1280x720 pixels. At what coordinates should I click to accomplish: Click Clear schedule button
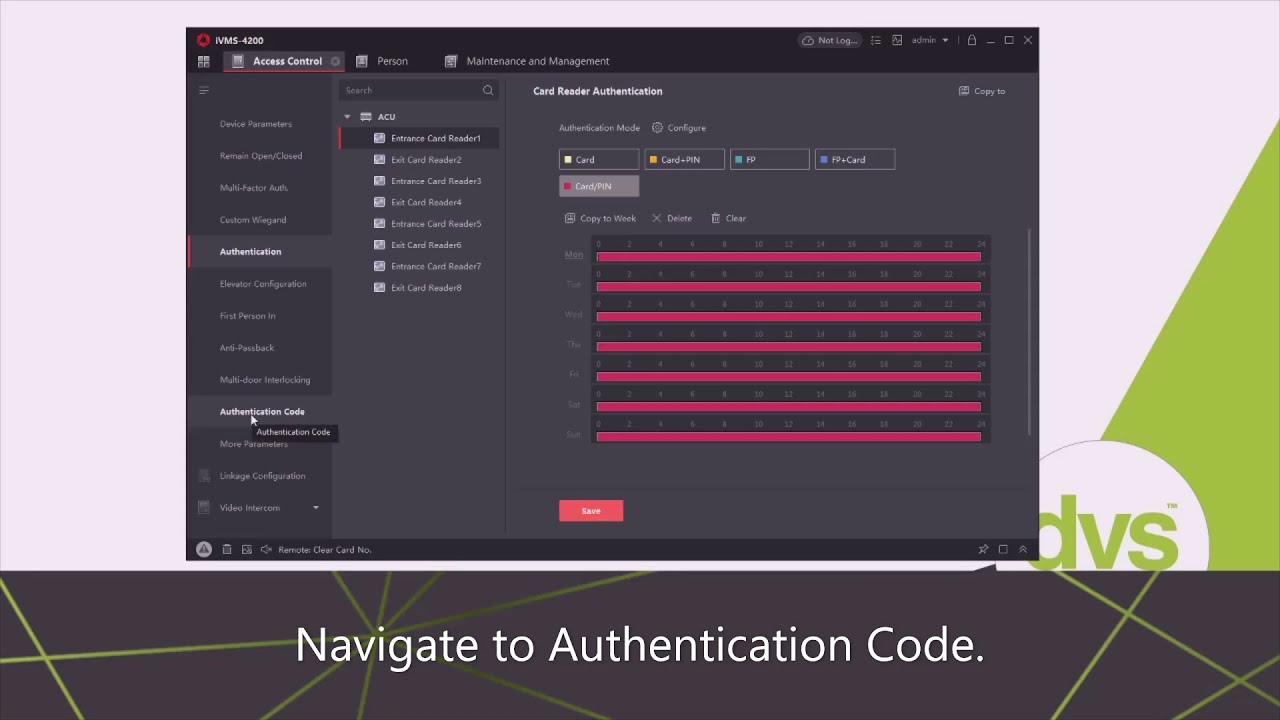point(728,218)
